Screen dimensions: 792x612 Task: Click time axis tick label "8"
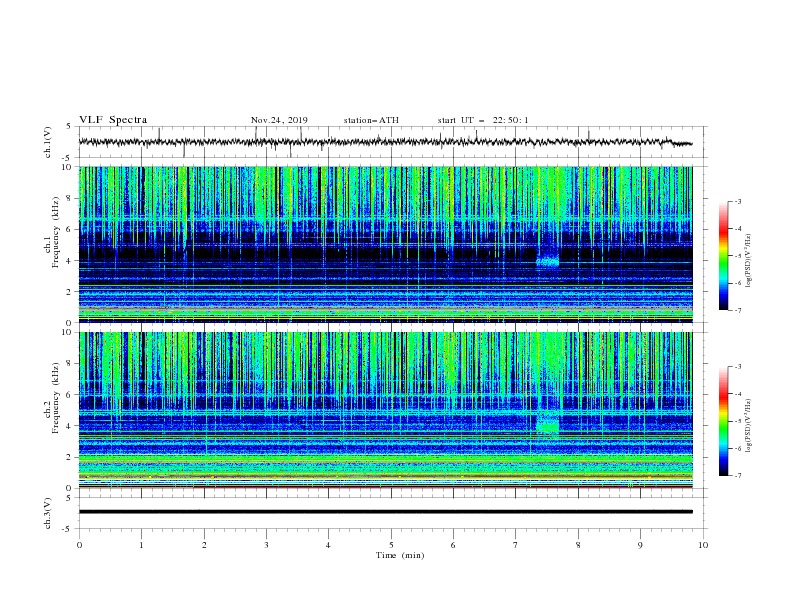point(578,545)
